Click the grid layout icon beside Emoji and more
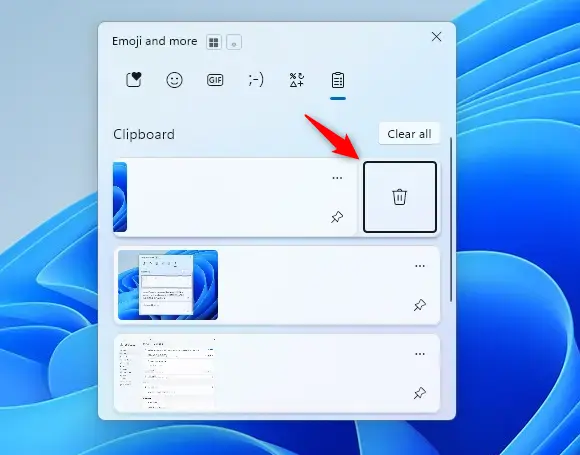Screen dimensions: 580x455 pyautogui.click(x=214, y=42)
